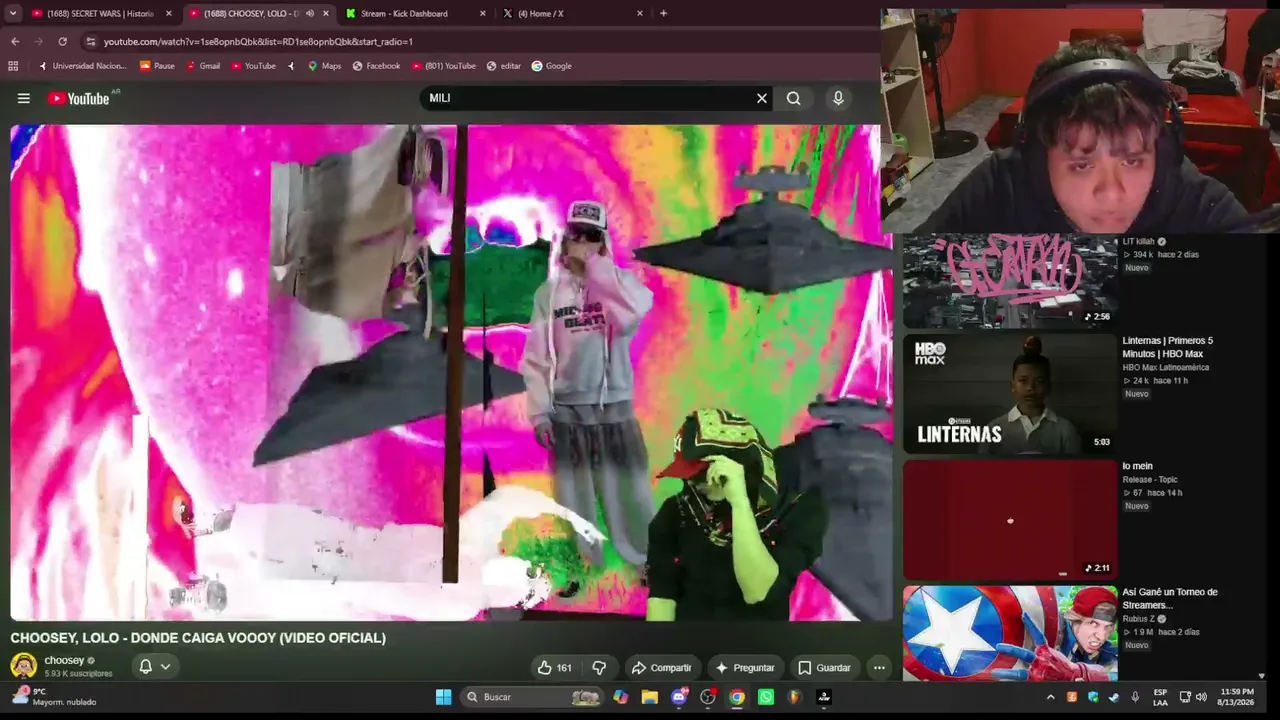Close the Kick Dashboard tab
Viewport: 1280px width, 720px height.
click(x=483, y=14)
